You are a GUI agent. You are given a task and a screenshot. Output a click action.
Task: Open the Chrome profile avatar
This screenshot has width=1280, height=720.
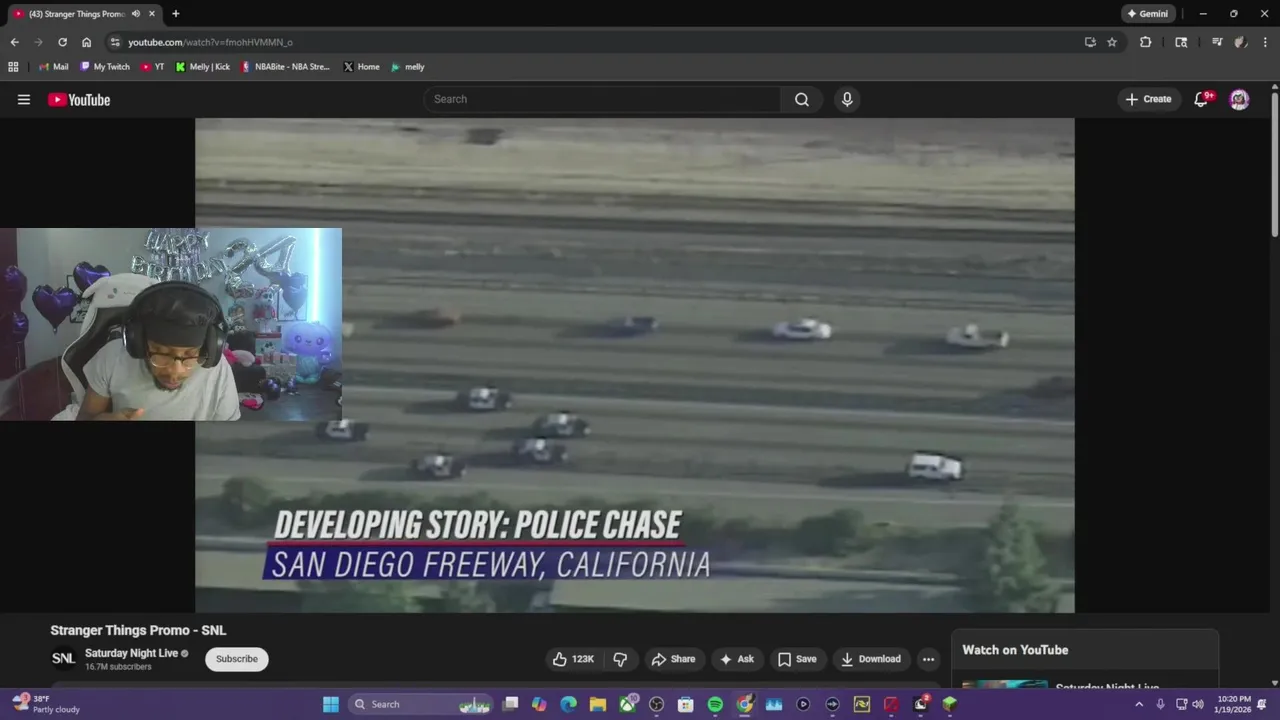(1240, 42)
